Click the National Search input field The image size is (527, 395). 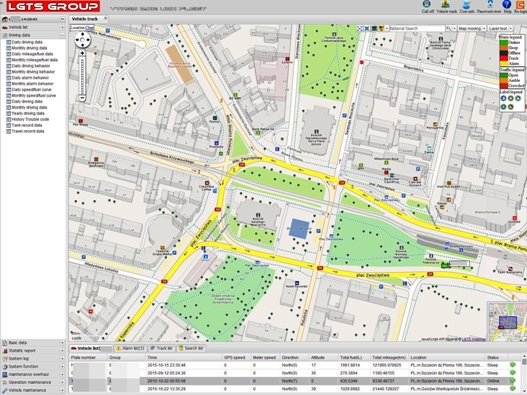(x=417, y=29)
